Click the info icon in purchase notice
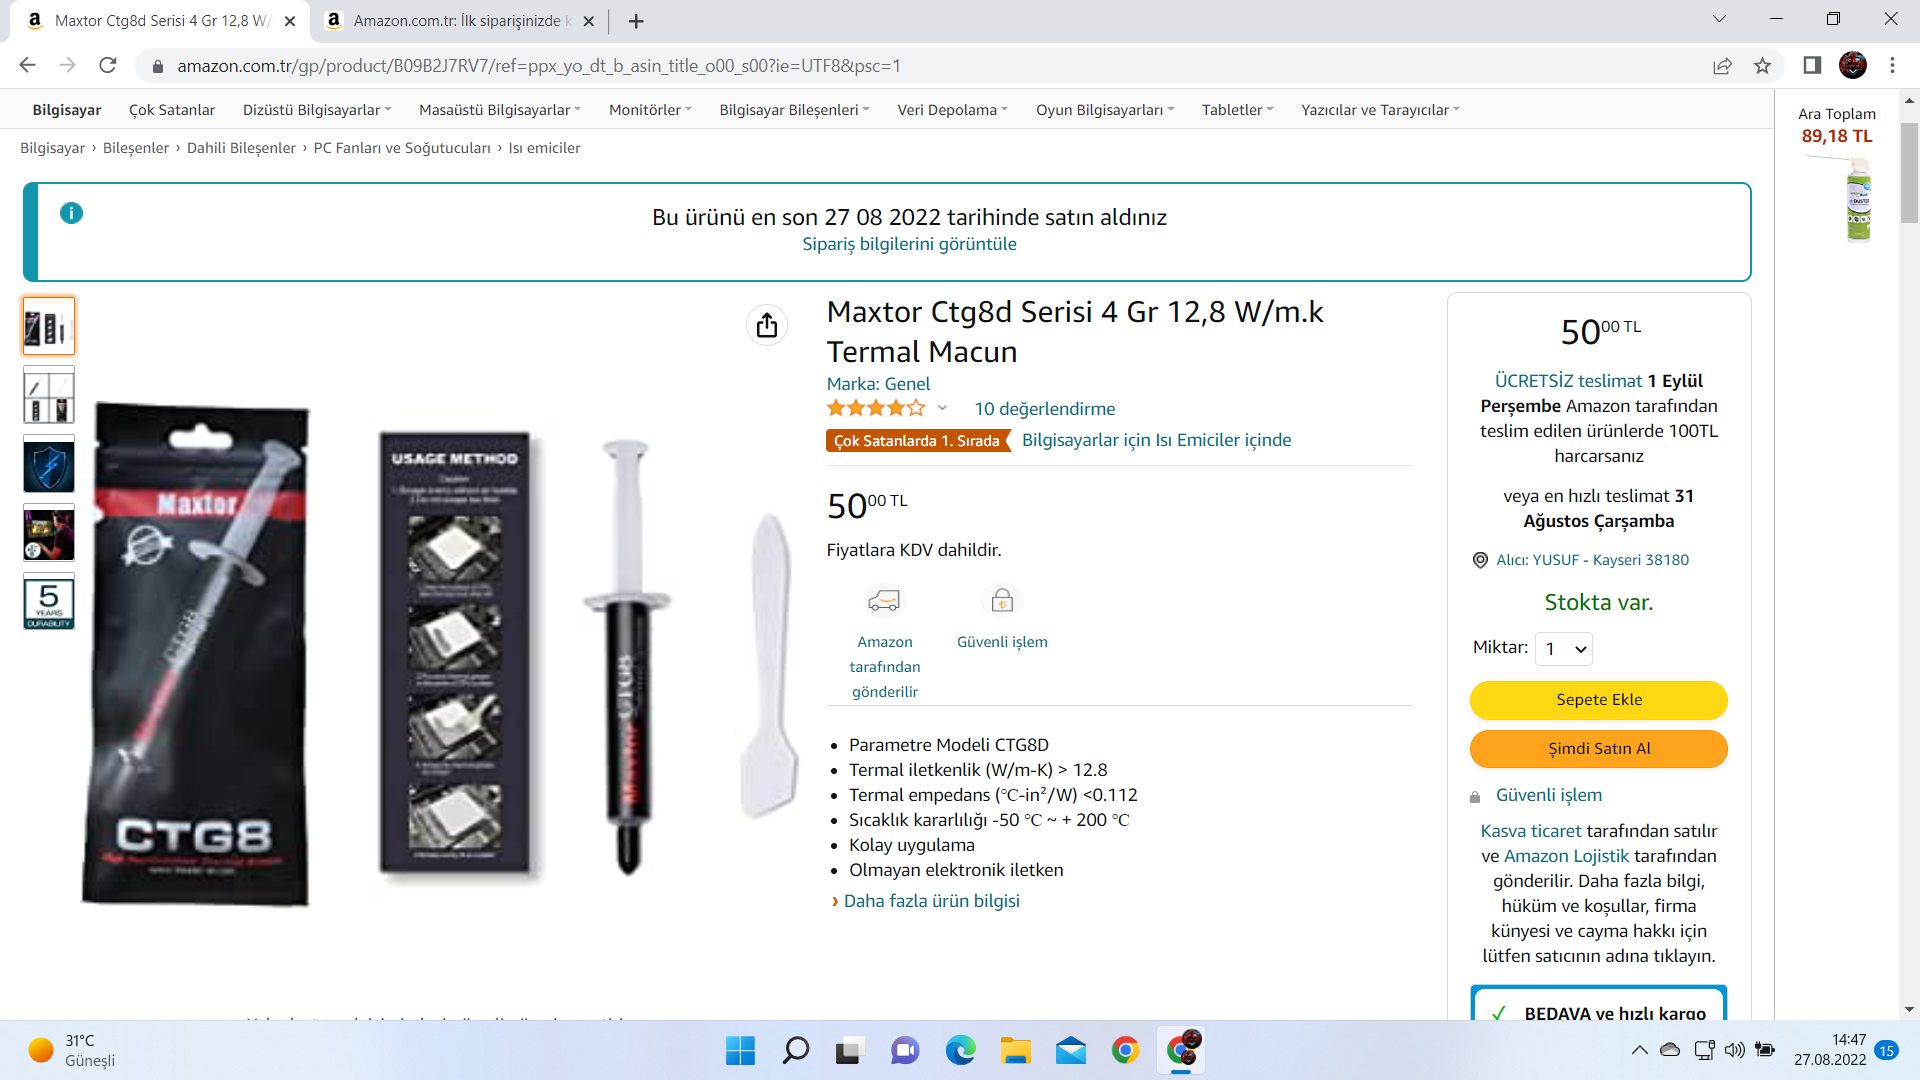This screenshot has width=1920, height=1080. 71,213
